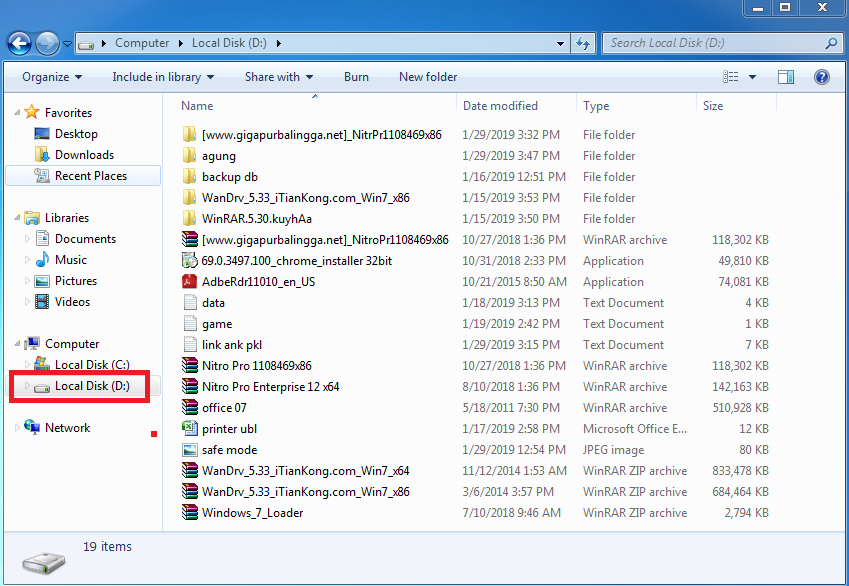Collapse the Libraries tree arrow
The width and height of the screenshot is (849, 586).
click(x=17, y=218)
